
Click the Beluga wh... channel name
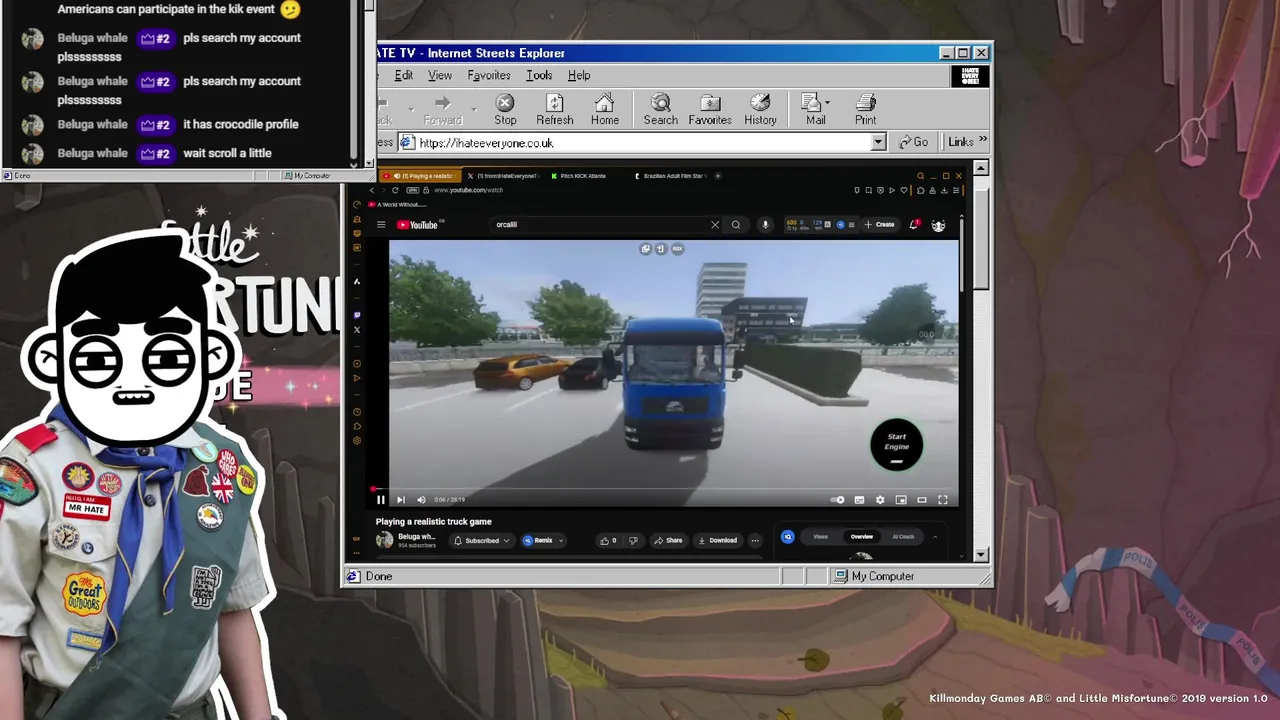[417, 537]
